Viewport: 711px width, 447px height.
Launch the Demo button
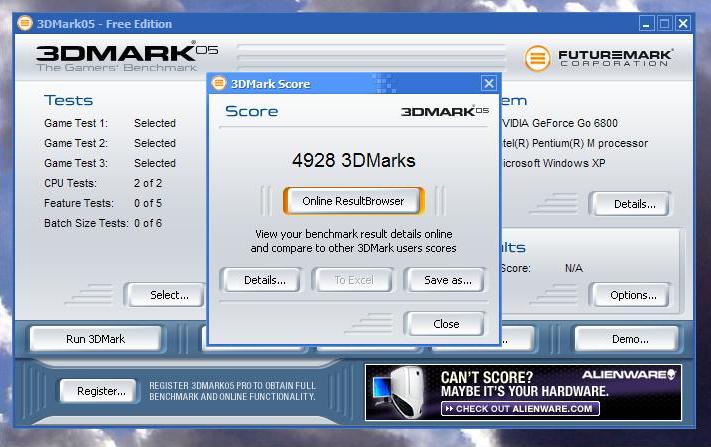pyautogui.click(x=630, y=339)
